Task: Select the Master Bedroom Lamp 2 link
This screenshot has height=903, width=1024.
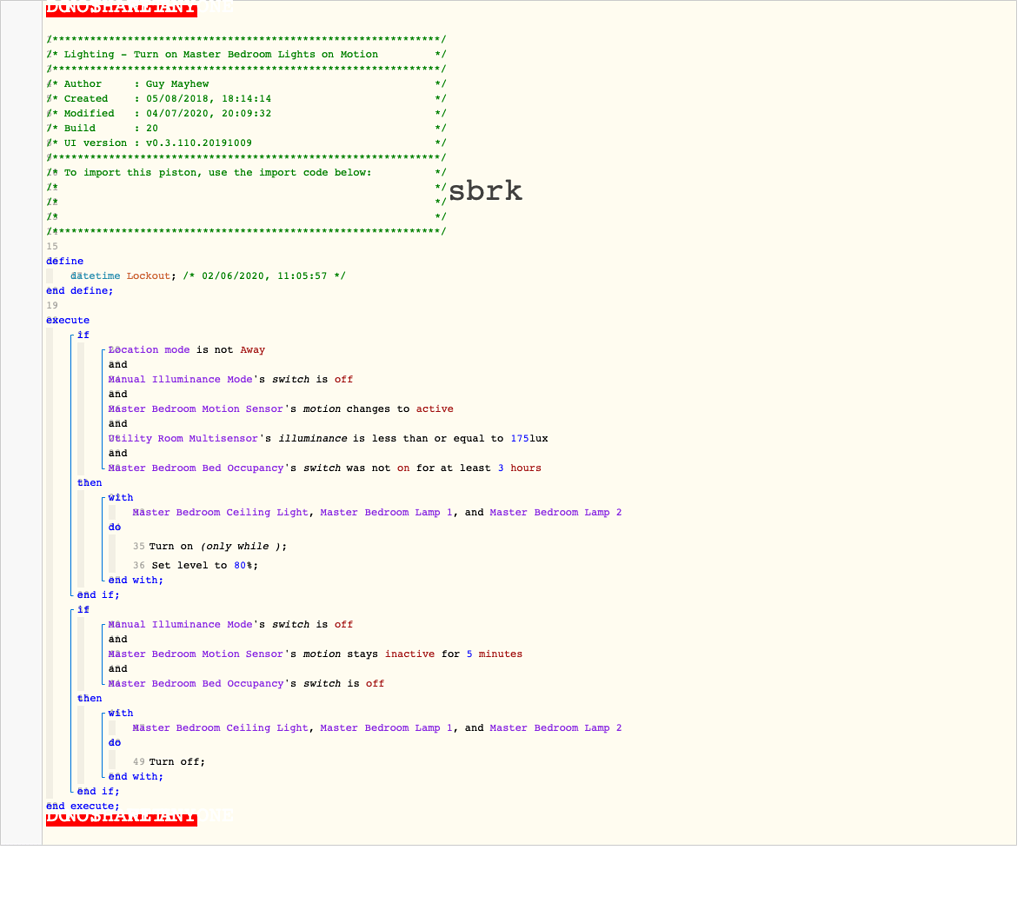Action: point(554,512)
